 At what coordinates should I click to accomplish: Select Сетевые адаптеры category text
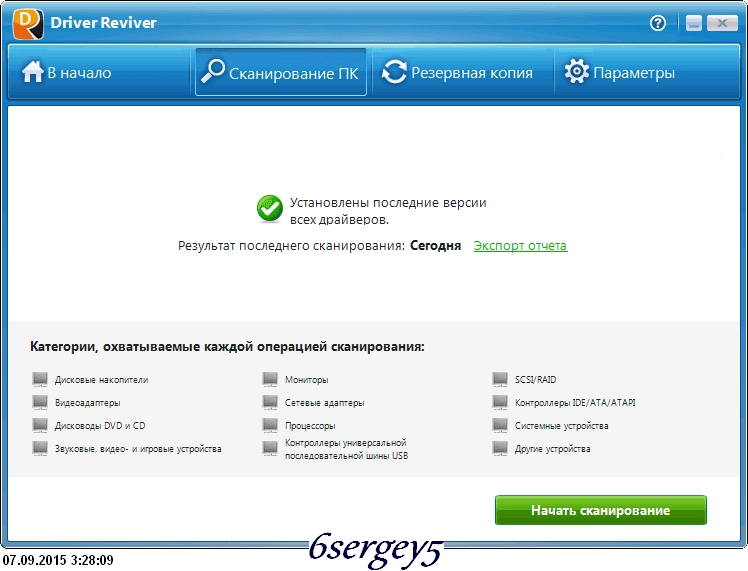[325, 403]
